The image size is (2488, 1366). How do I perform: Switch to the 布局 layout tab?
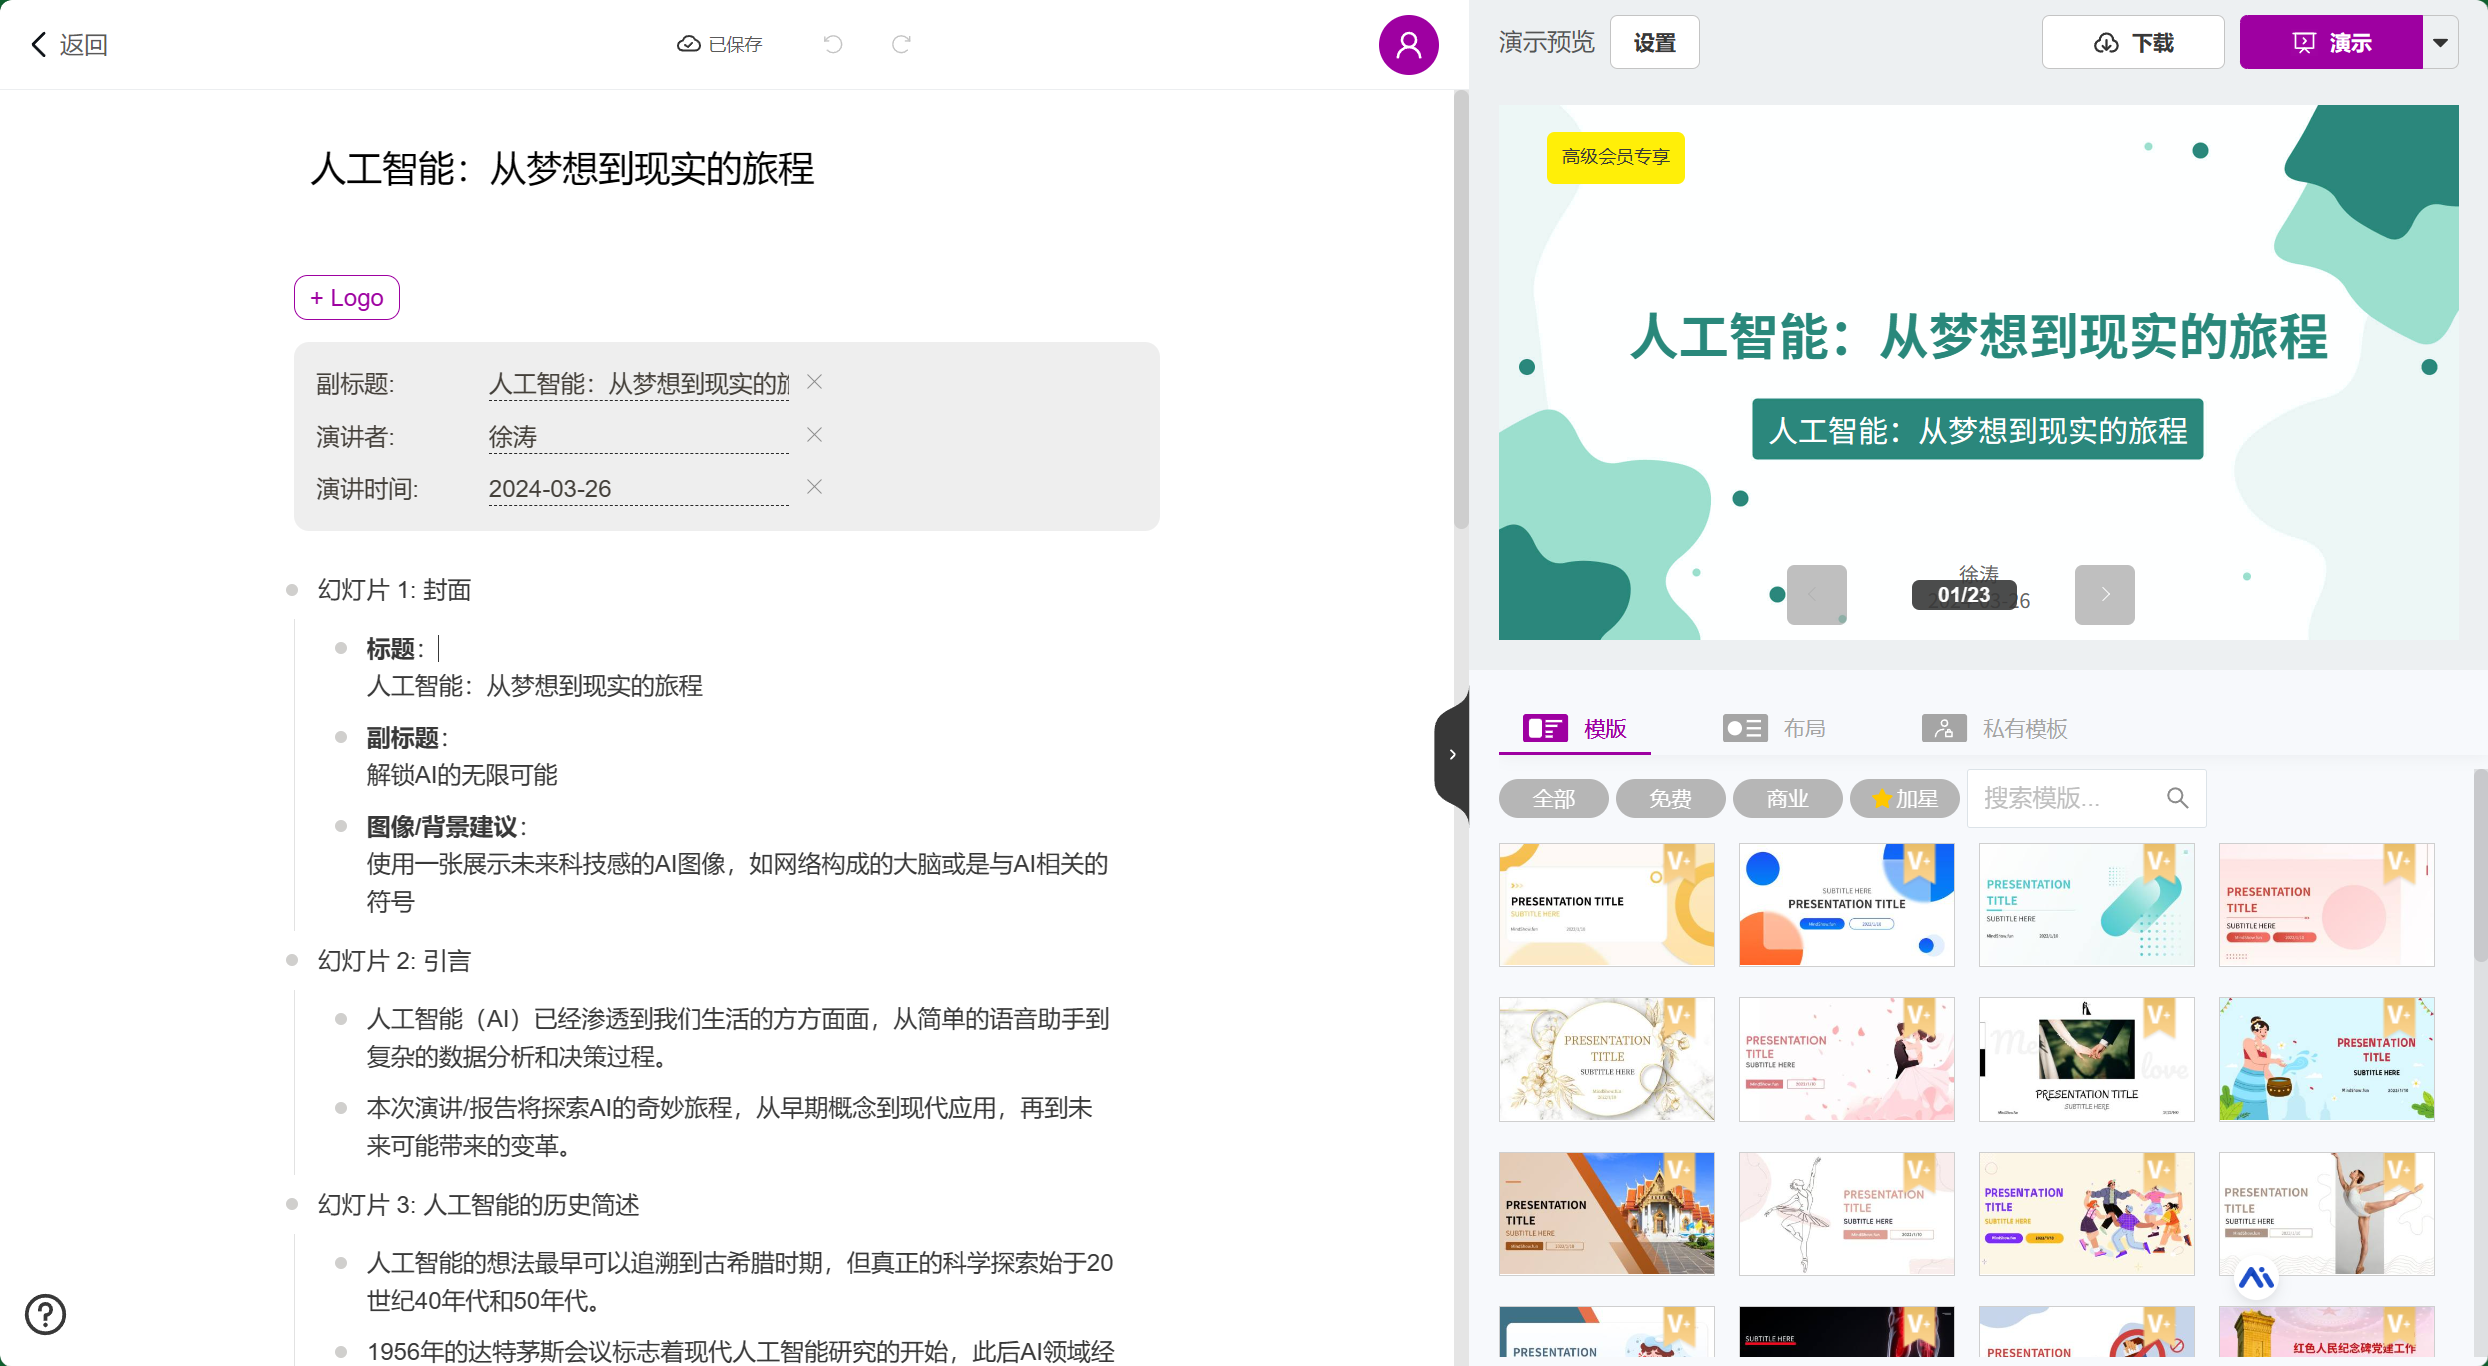1805,728
